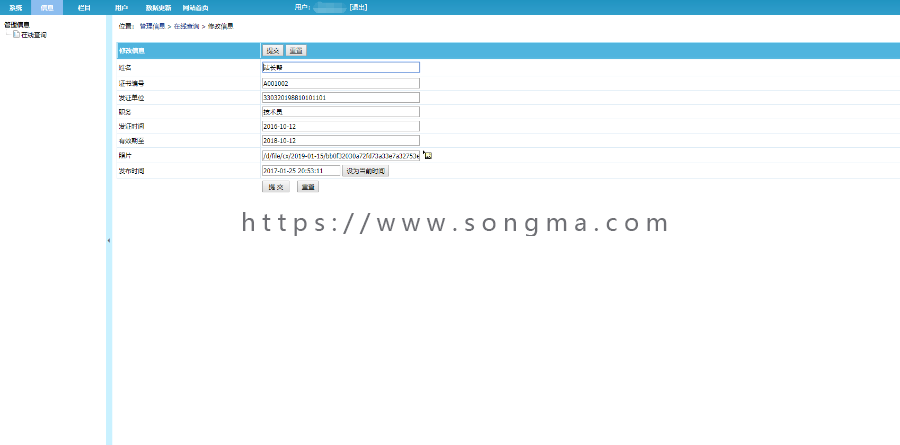900x445 pixels.
Task: Click the 姓名 row label
Action: pos(125,68)
